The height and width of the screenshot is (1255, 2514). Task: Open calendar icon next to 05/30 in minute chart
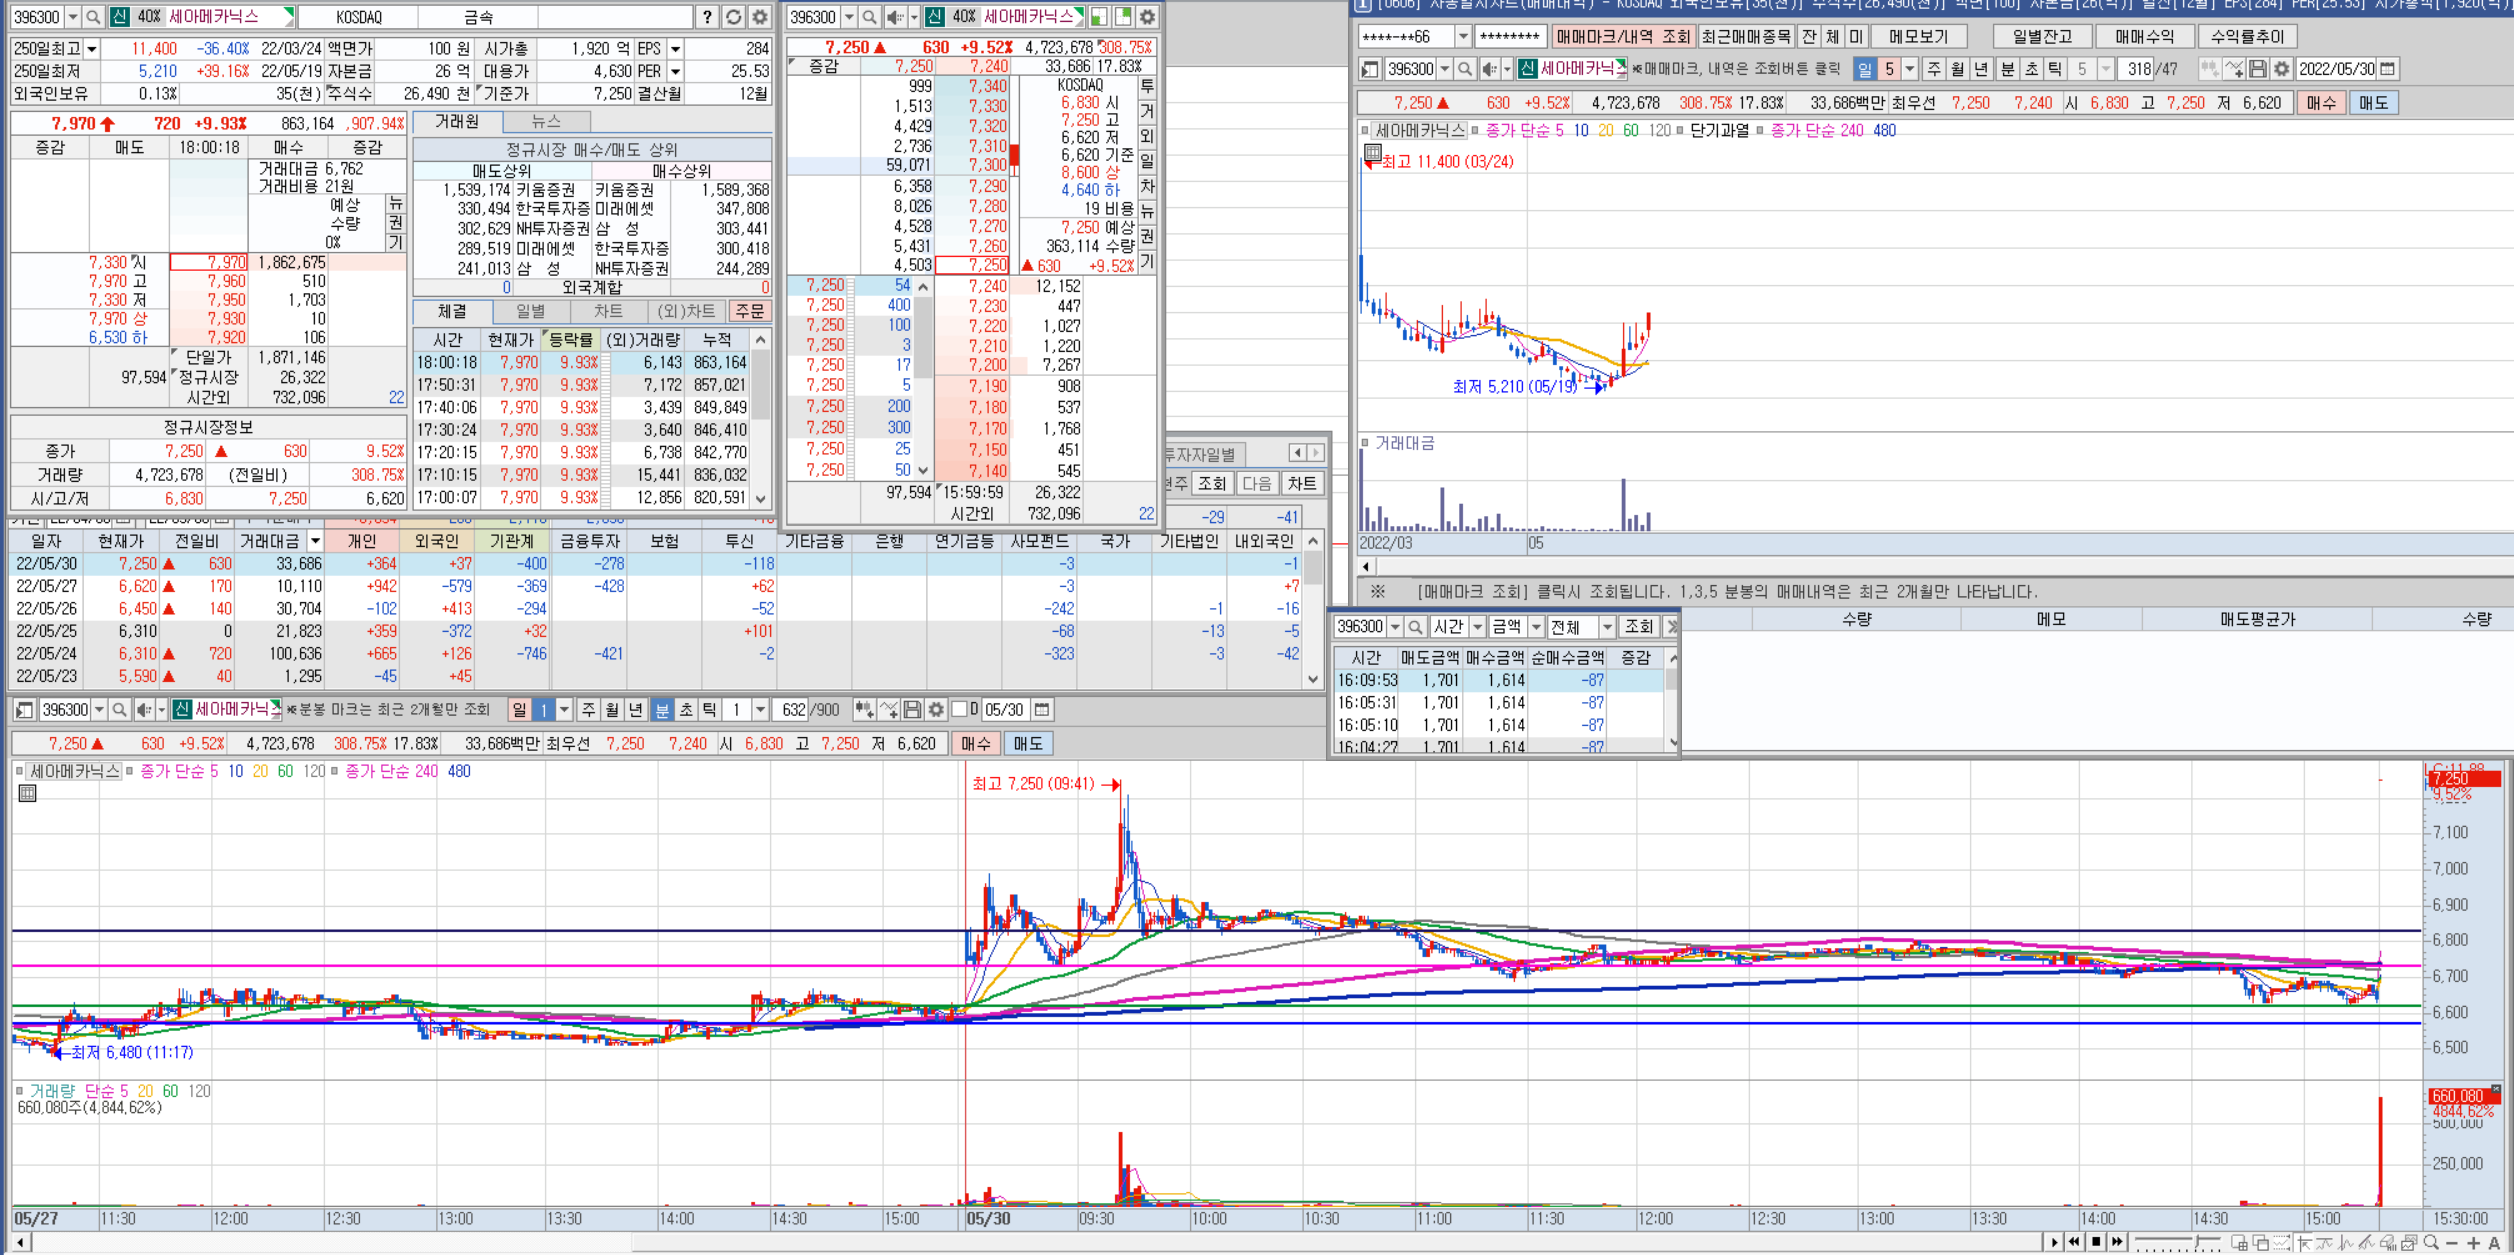tap(1042, 710)
